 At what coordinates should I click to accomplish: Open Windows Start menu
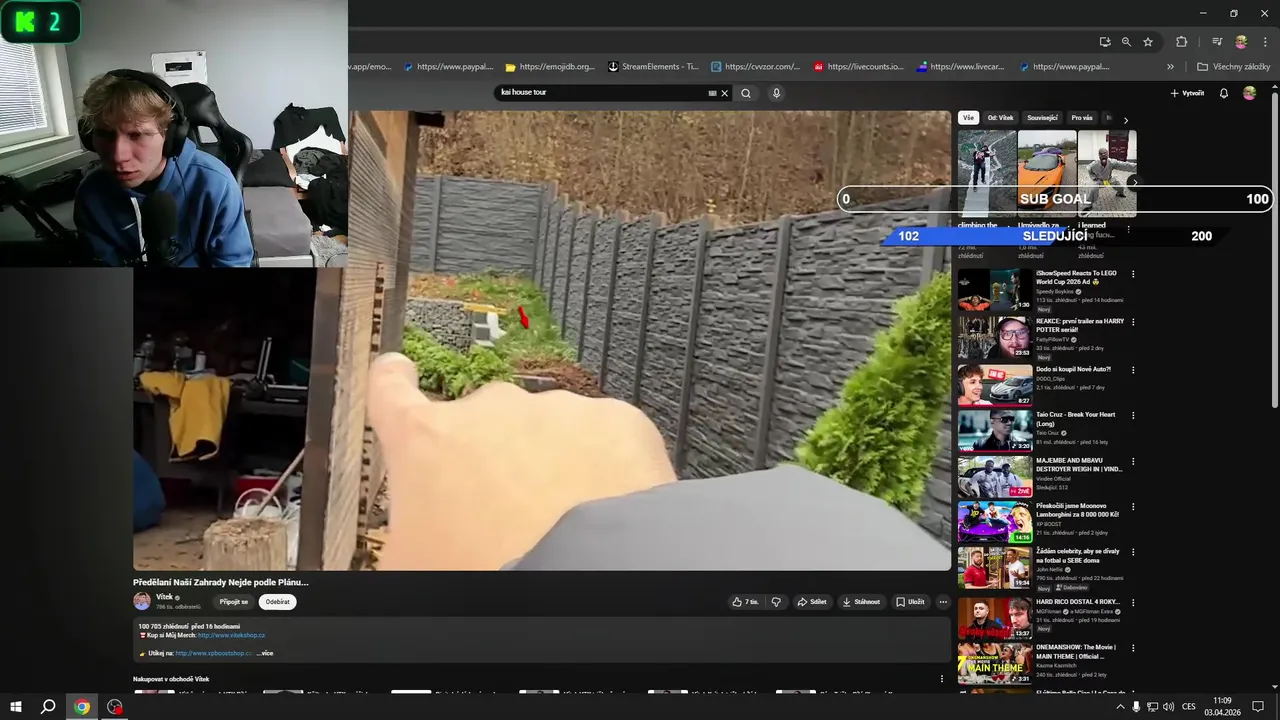coord(15,707)
